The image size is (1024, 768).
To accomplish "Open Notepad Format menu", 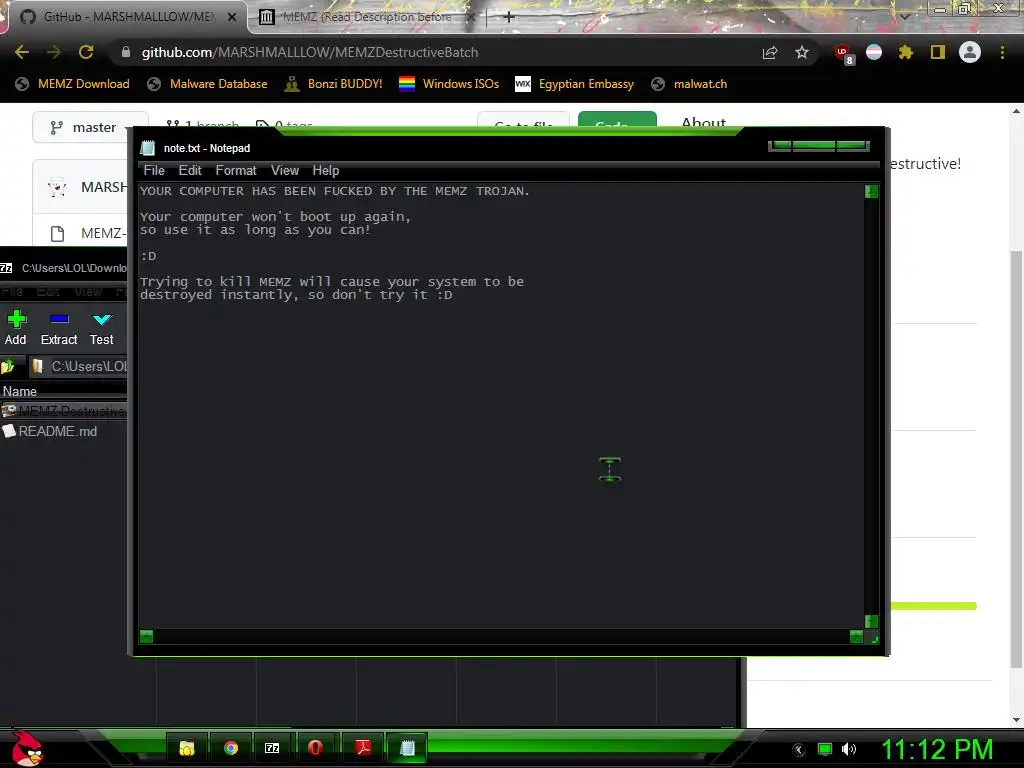I will coord(236,170).
